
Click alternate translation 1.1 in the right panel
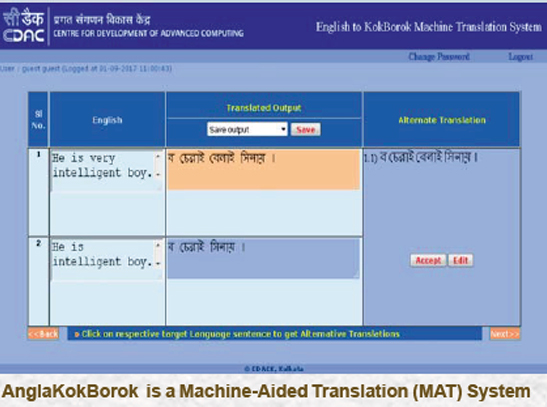pos(420,157)
